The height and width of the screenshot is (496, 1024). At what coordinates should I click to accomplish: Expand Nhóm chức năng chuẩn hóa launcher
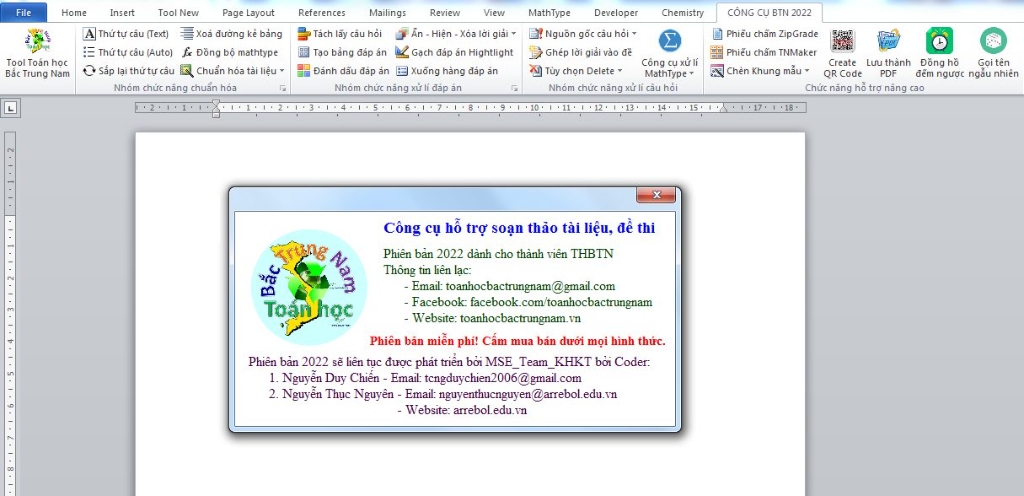pyautogui.click(x=283, y=87)
